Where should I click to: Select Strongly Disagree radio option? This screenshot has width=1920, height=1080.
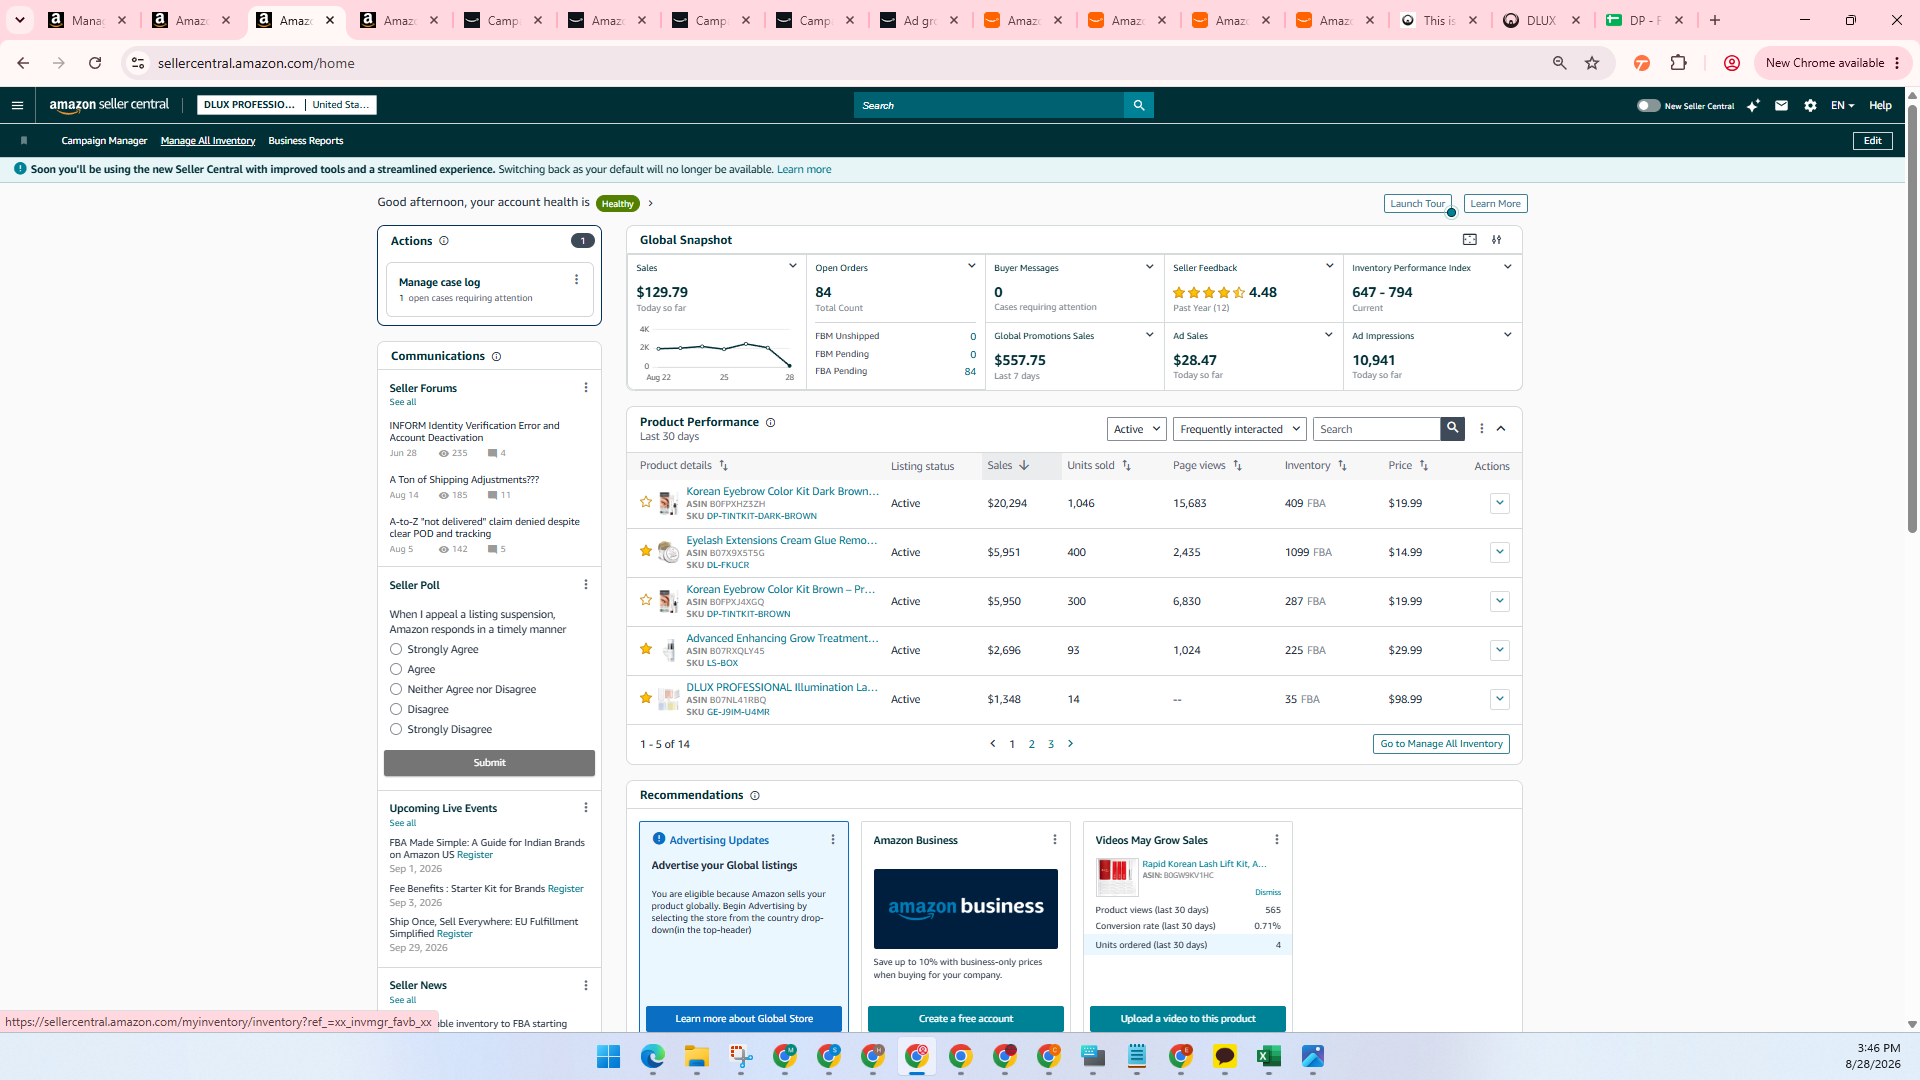(396, 730)
